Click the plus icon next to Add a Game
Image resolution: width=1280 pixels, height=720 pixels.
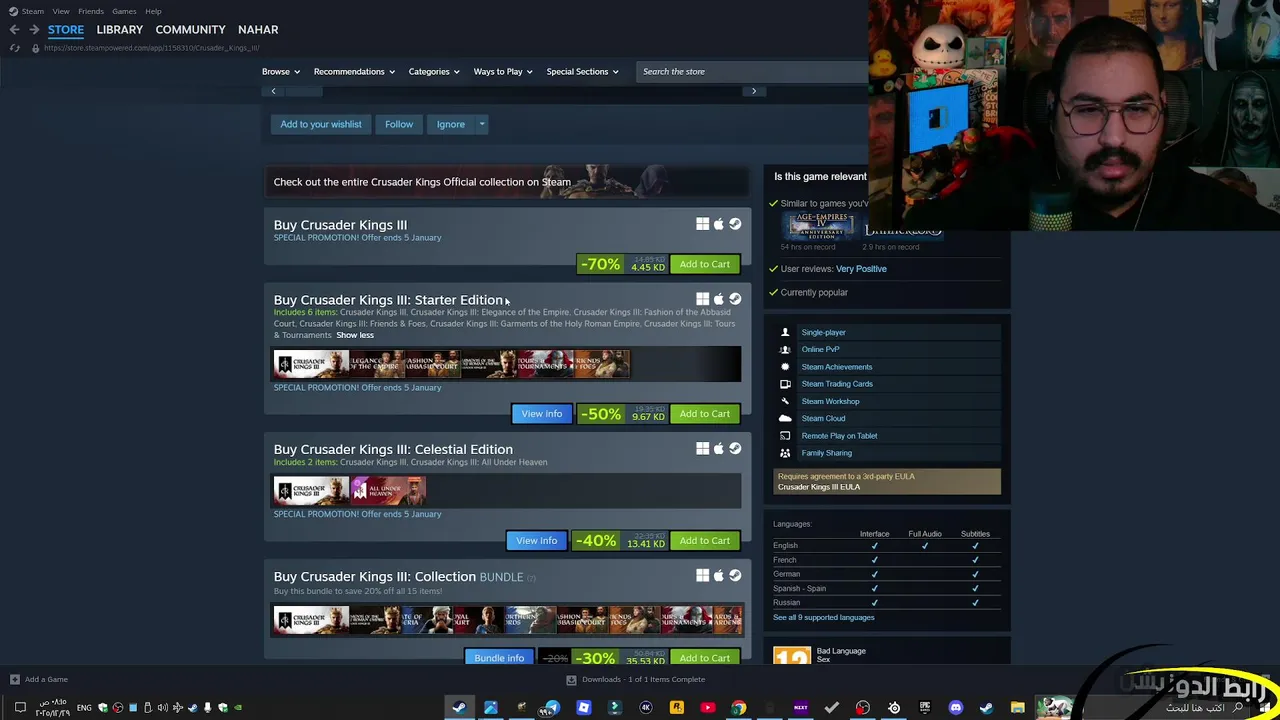pyautogui.click(x=14, y=679)
